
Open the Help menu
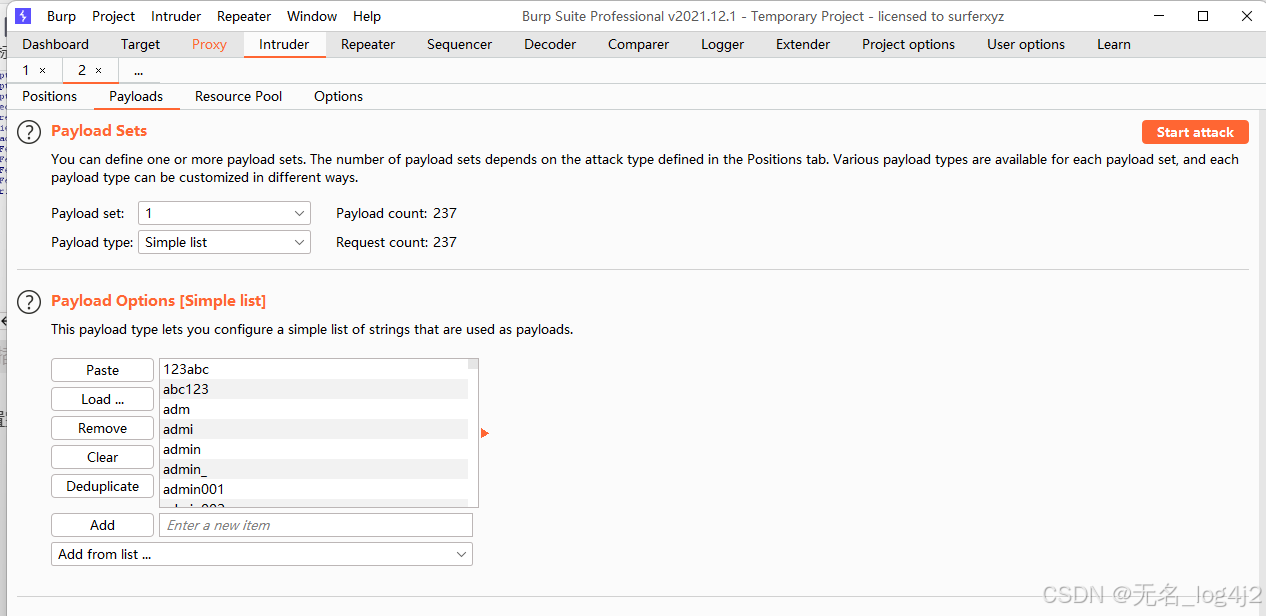pyautogui.click(x=367, y=16)
